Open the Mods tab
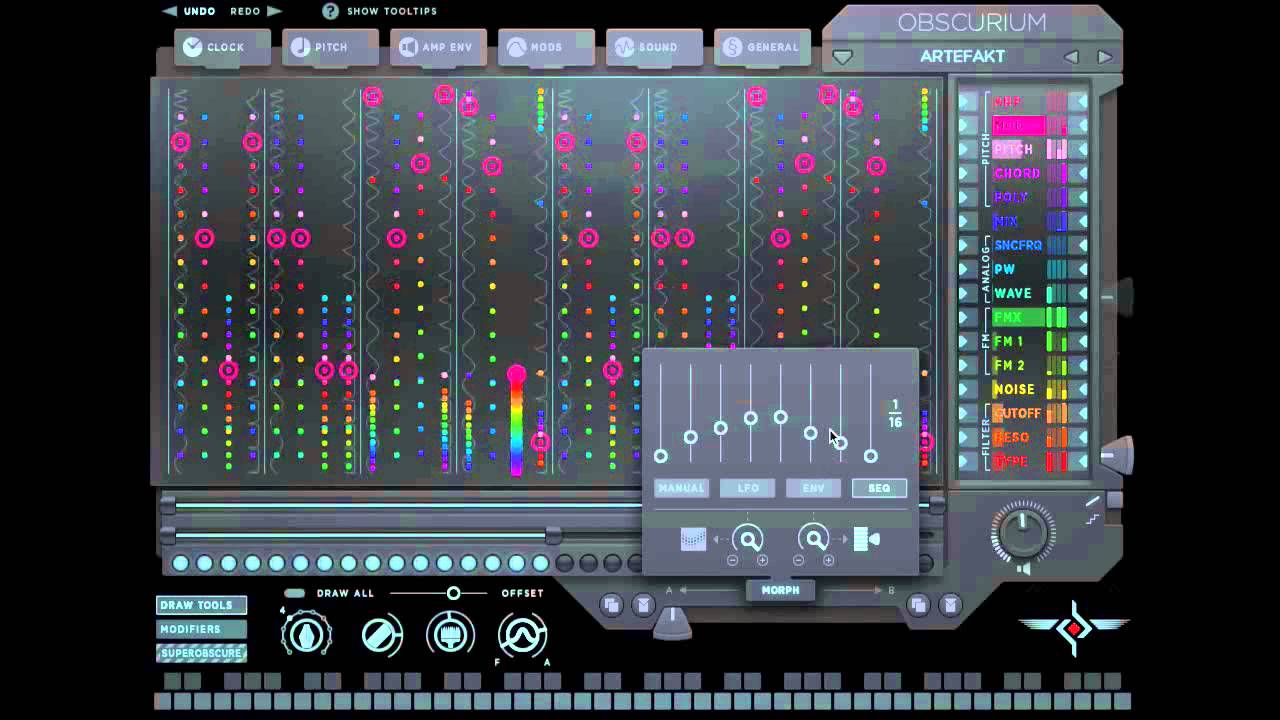Image resolution: width=1280 pixels, height=720 pixels. [546, 47]
